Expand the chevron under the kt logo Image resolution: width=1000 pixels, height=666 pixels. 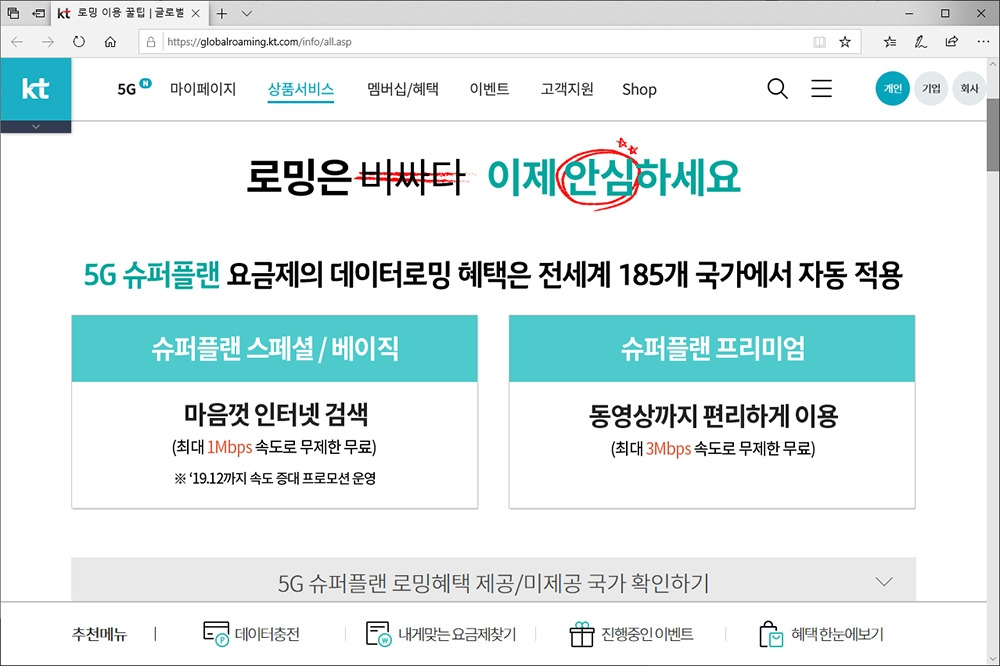36,127
